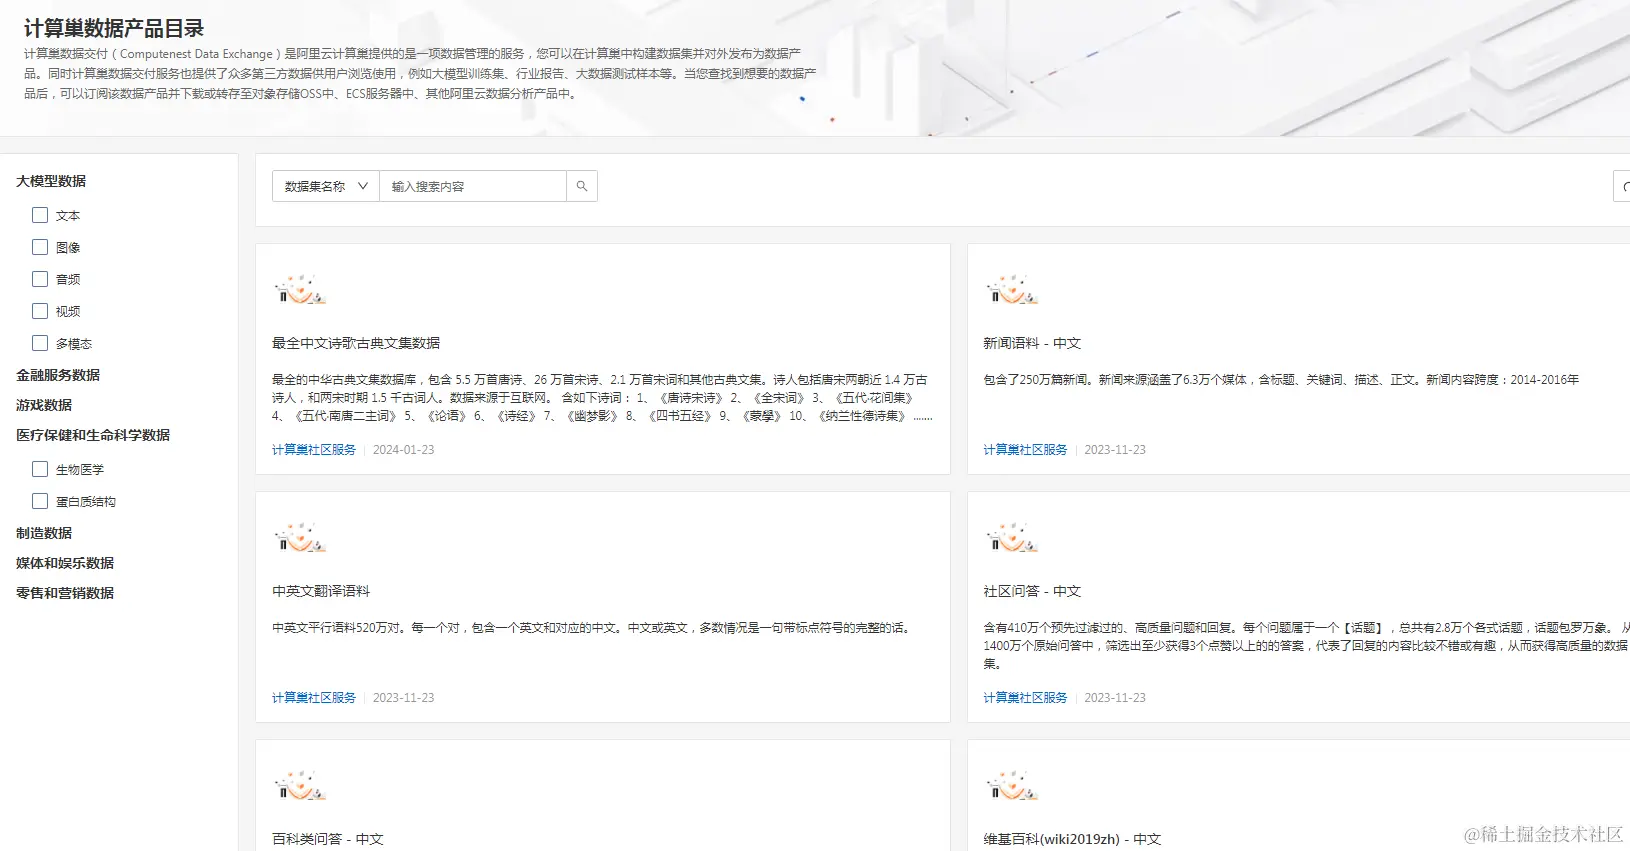Open 新闻语料 - 中文 dataset title
Viewport: 1630px width, 851px height.
[1032, 343]
